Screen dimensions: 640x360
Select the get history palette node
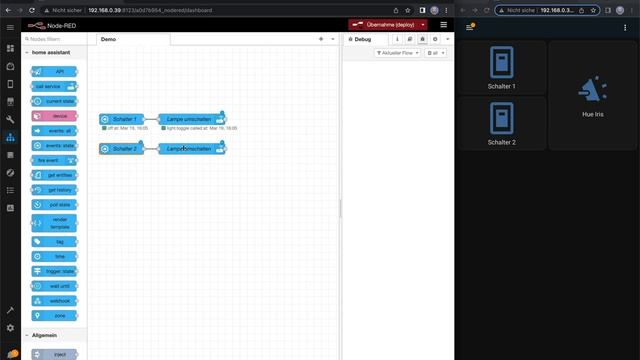[x=54, y=190]
